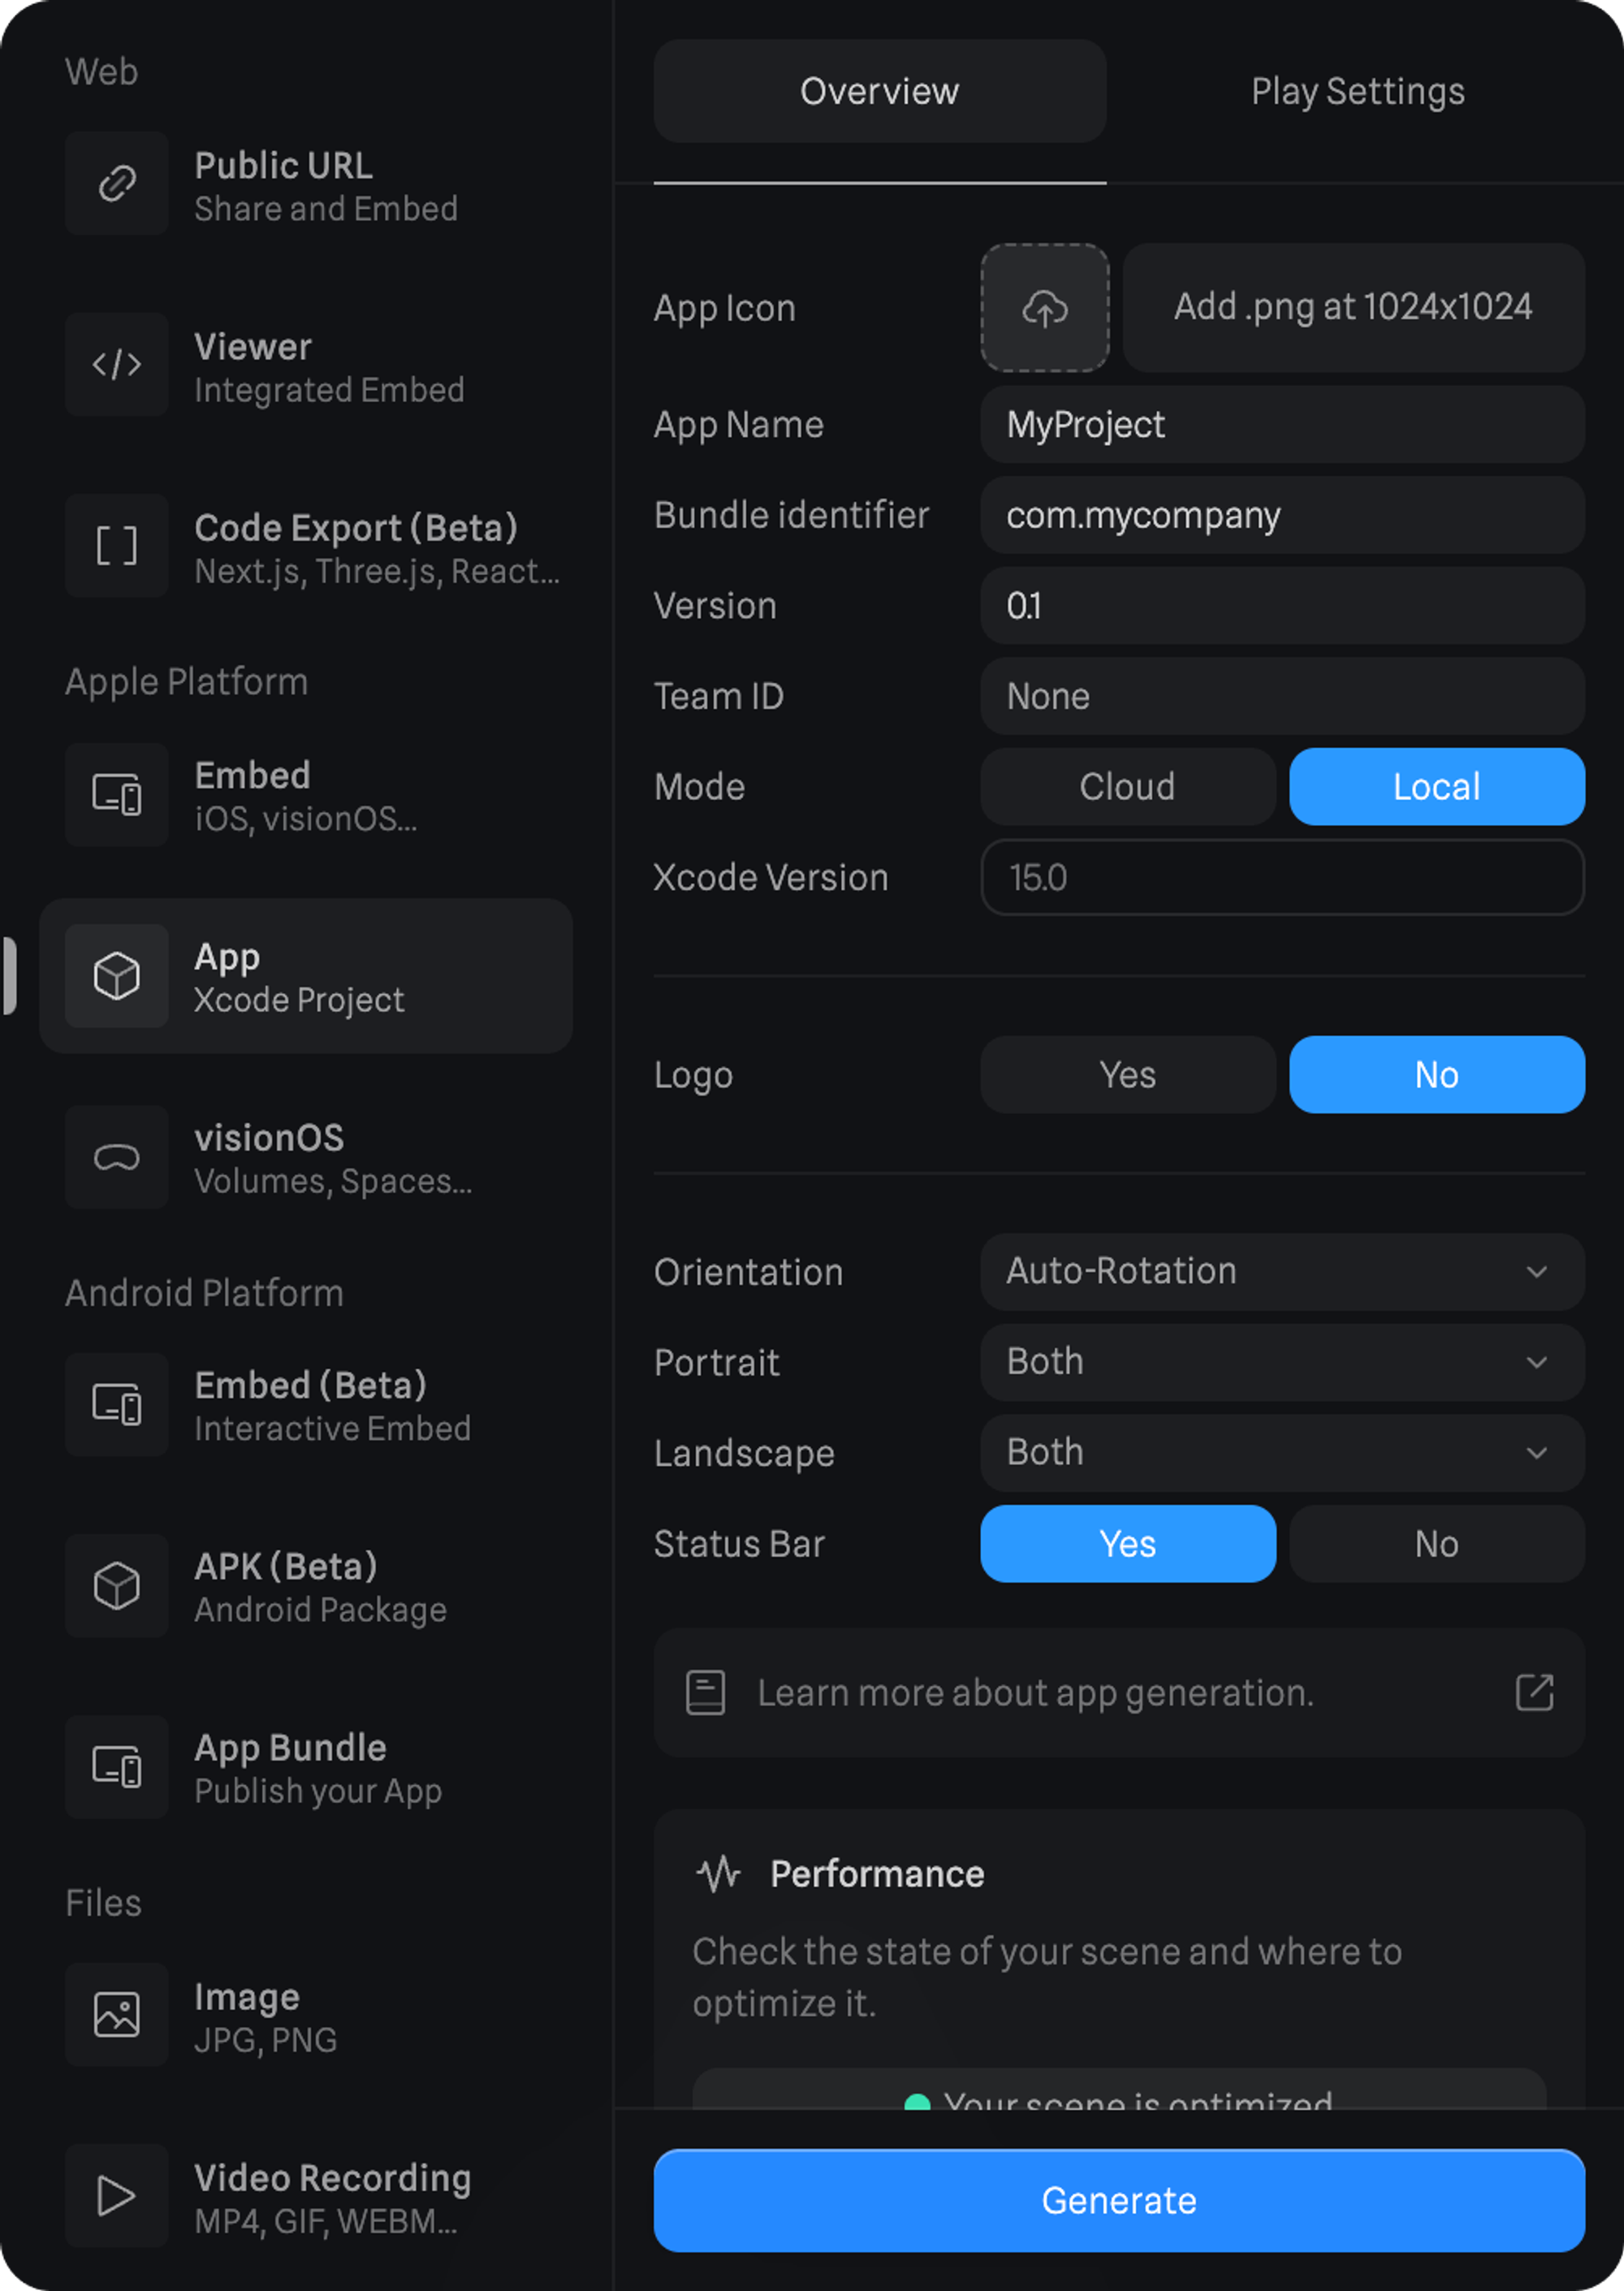Screen dimensions: 1624x2291
Task: Open the Portrait dropdown
Action: [x=1282, y=1362]
